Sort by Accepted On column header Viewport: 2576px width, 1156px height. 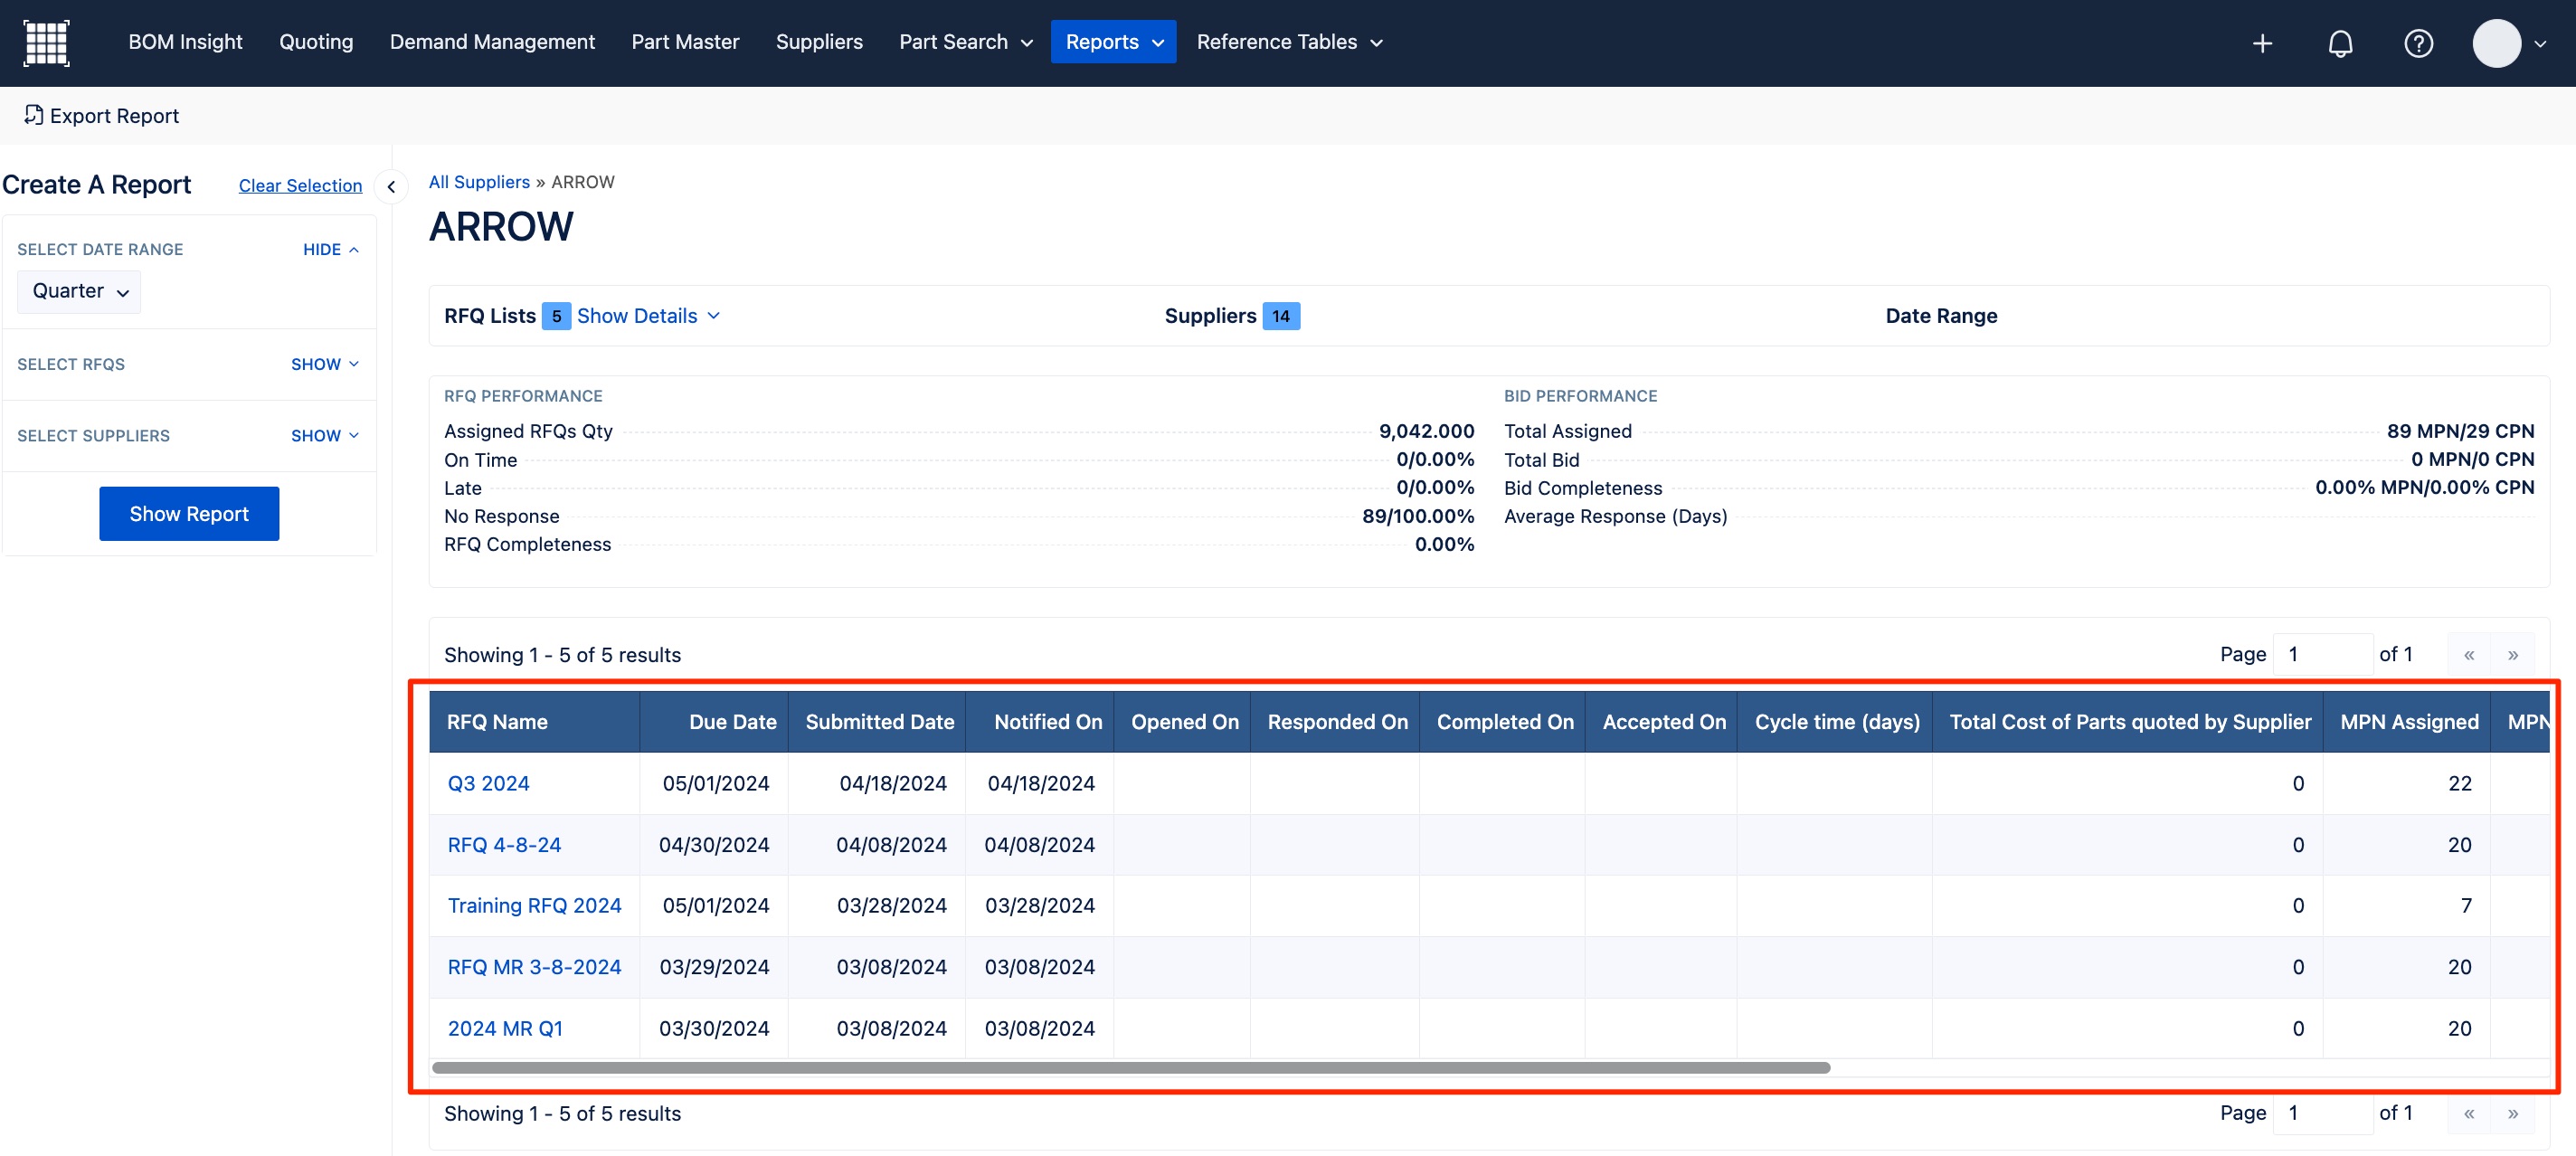pyautogui.click(x=1661, y=722)
